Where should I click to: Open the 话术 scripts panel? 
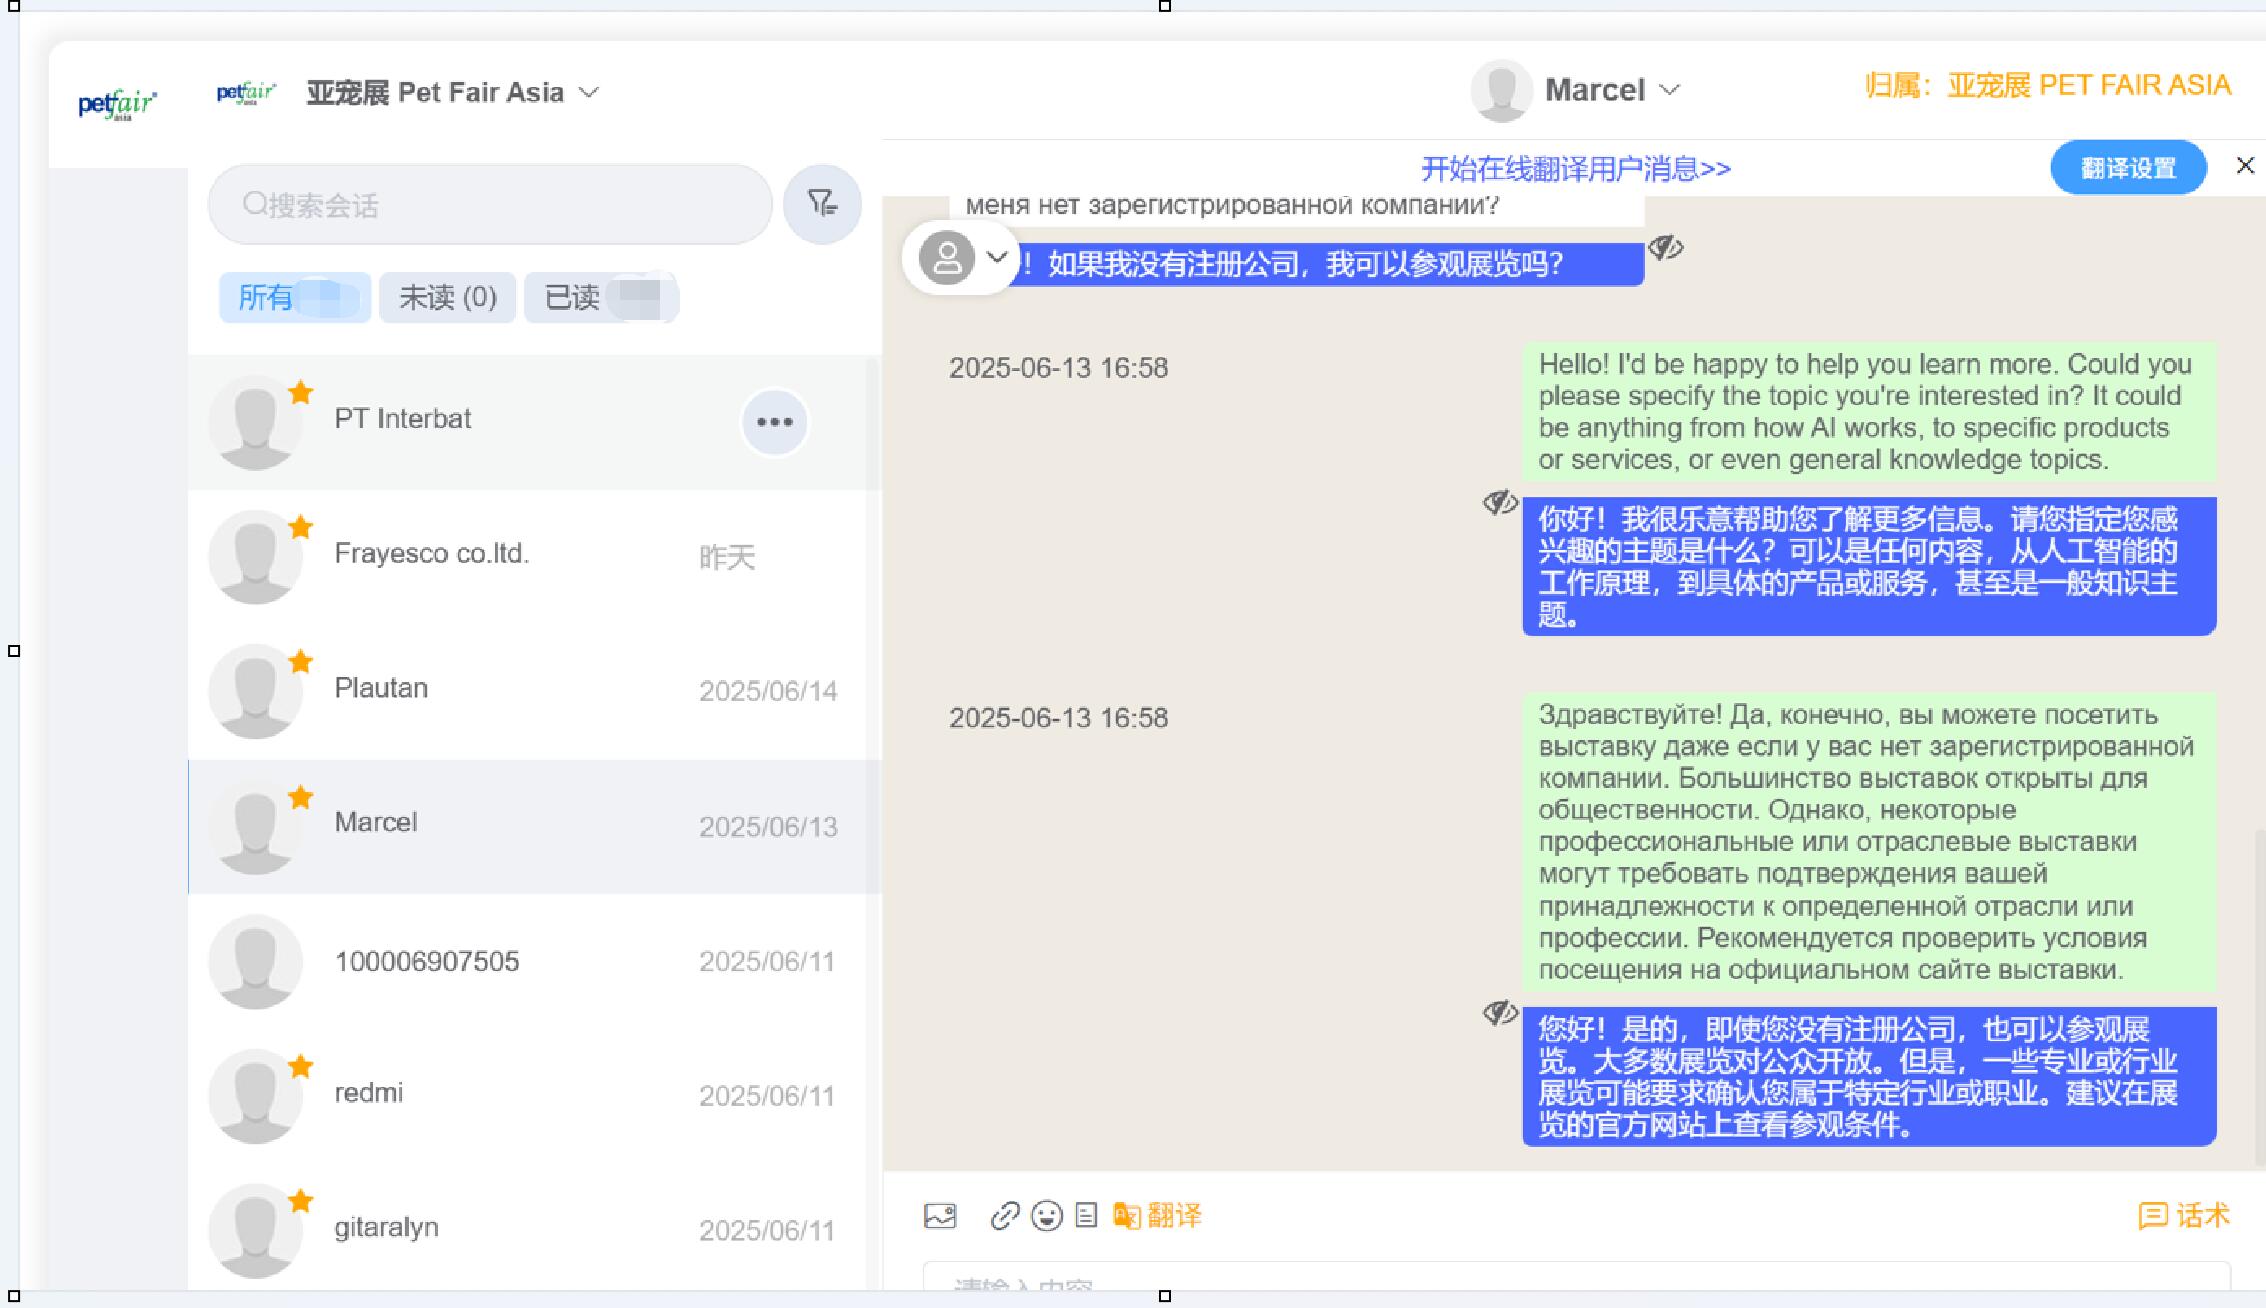2184,1216
